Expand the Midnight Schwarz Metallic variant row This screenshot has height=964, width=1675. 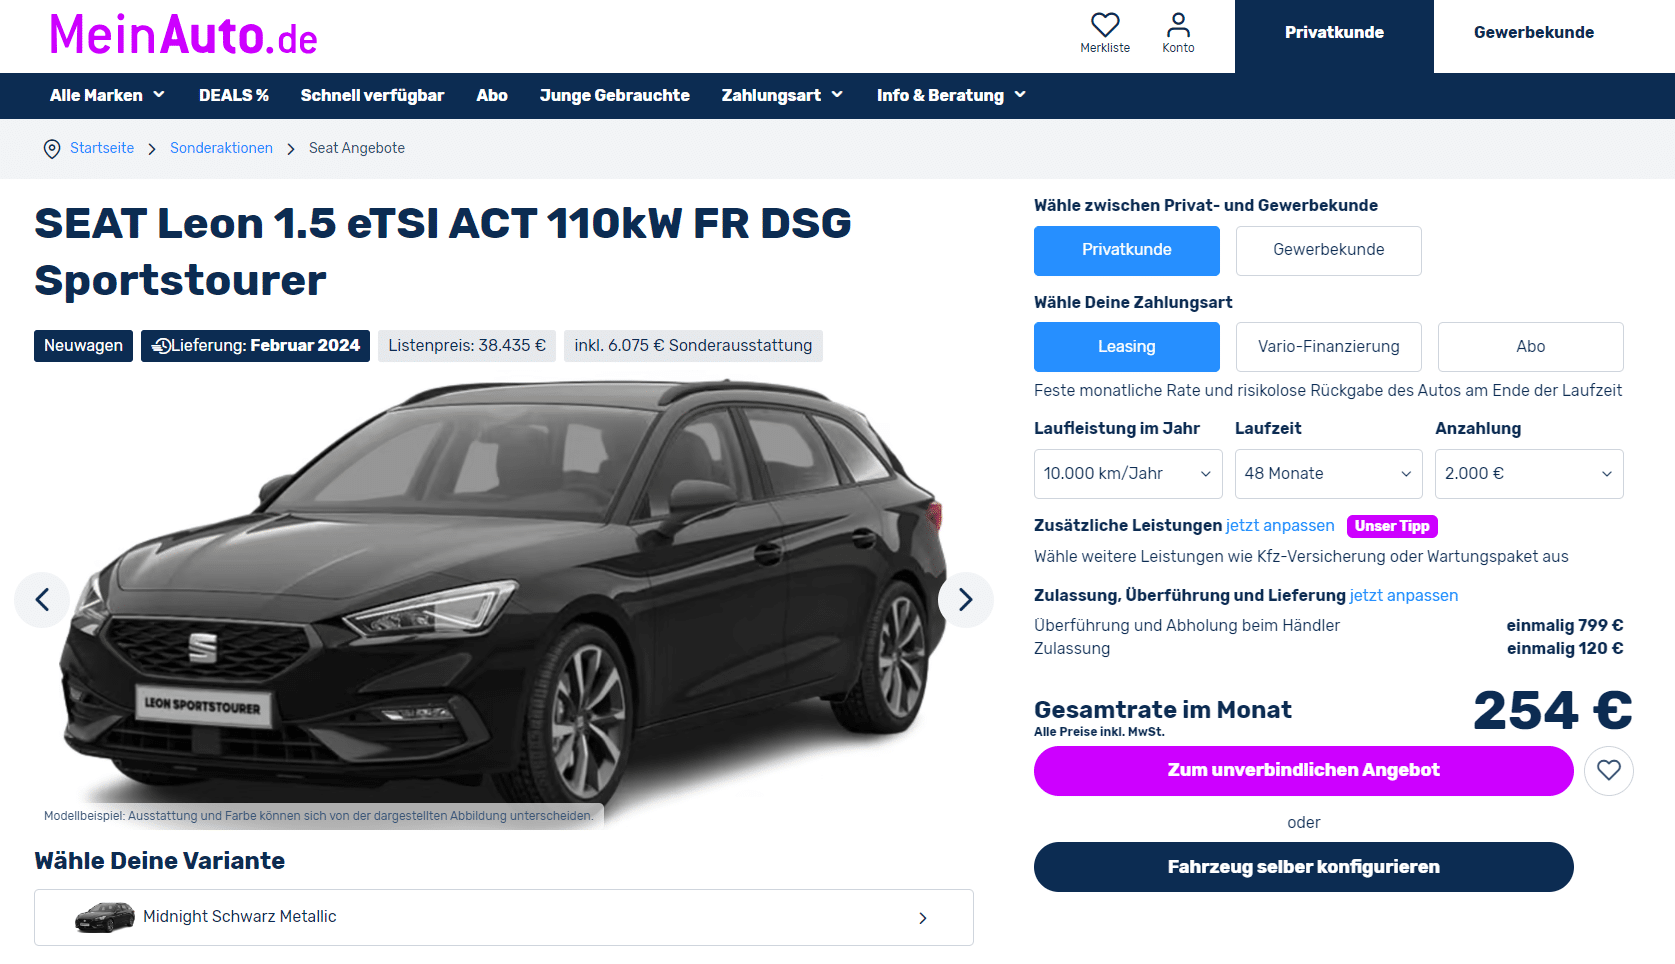pyautogui.click(x=504, y=917)
